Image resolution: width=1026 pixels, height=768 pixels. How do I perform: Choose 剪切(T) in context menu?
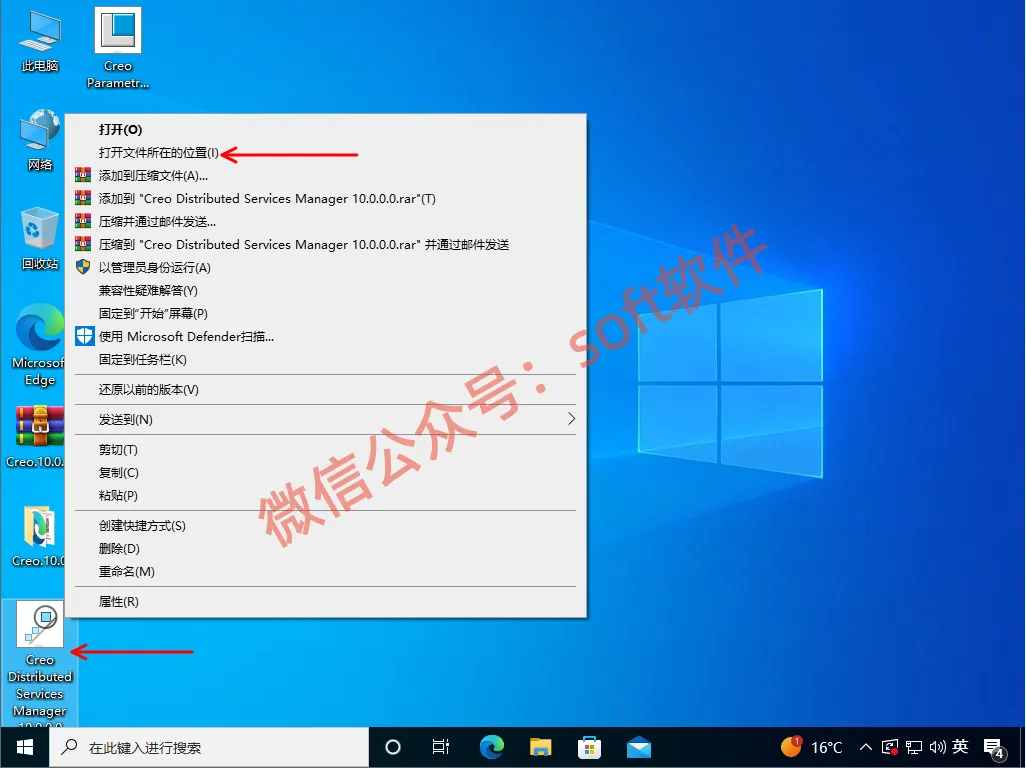coord(326,449)
